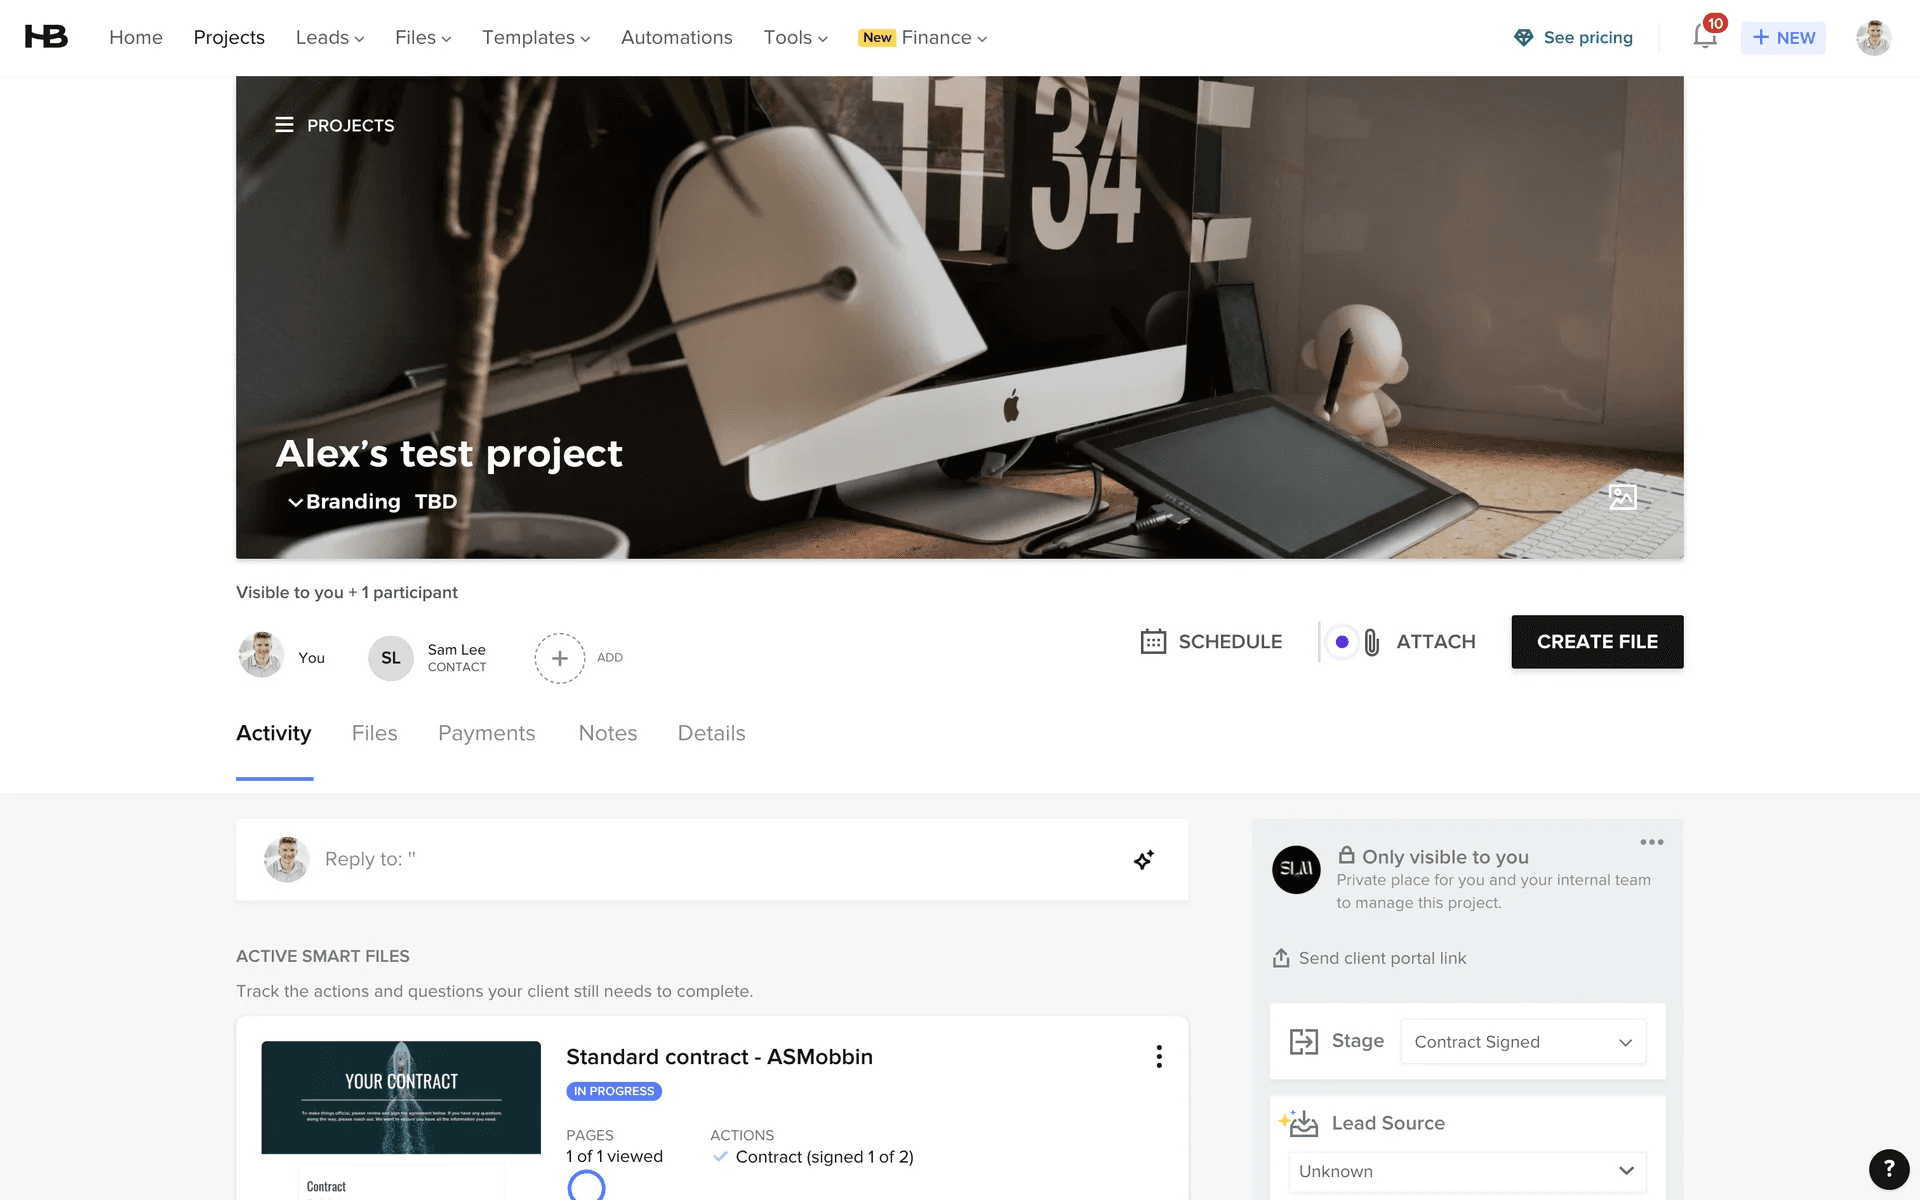The image size is (1920, 1200).
Task: Click the SCHEDULE calendar button
Action: pyautogui.click(x=1211, y=642)
